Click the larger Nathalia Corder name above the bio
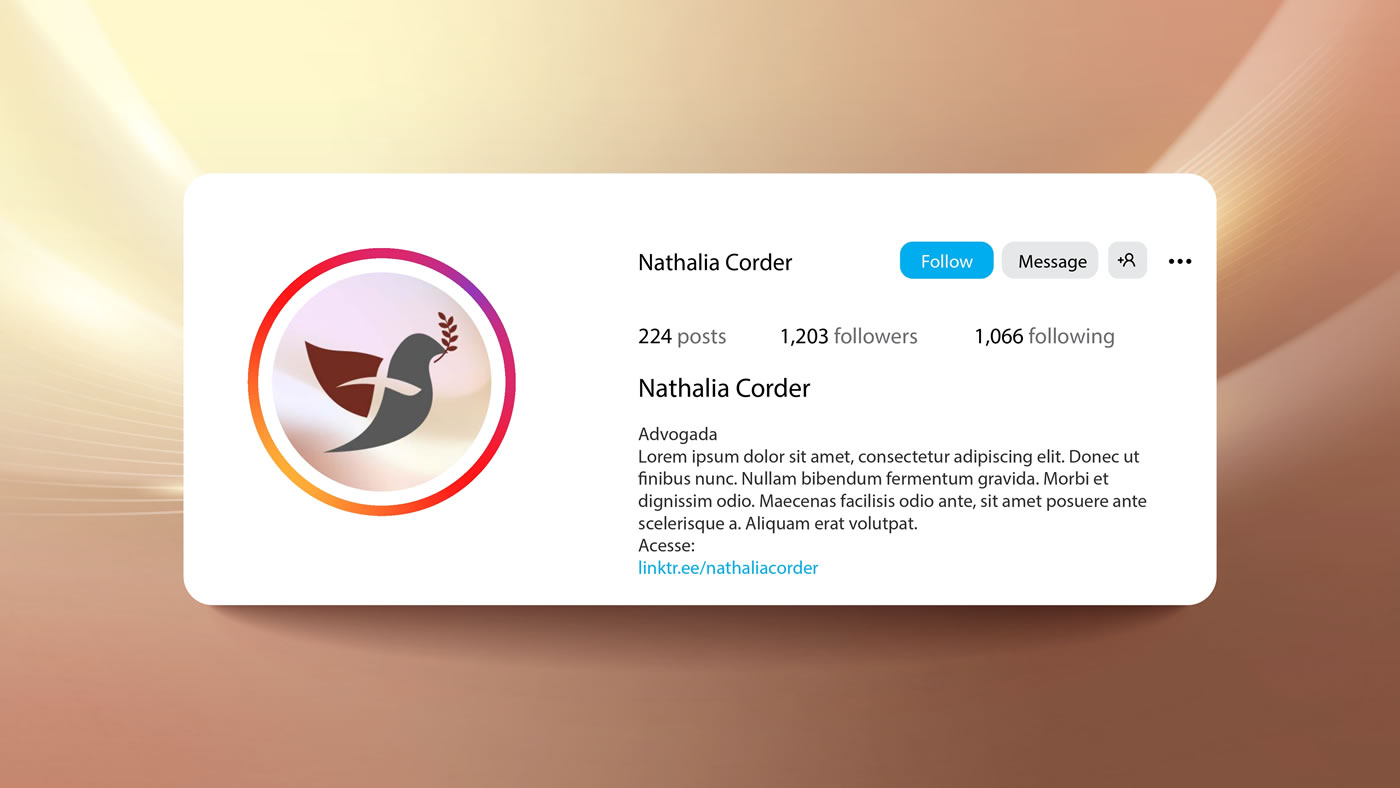Image resolution: width=1400 pixels, height=788 pixels. click(724, 388)
